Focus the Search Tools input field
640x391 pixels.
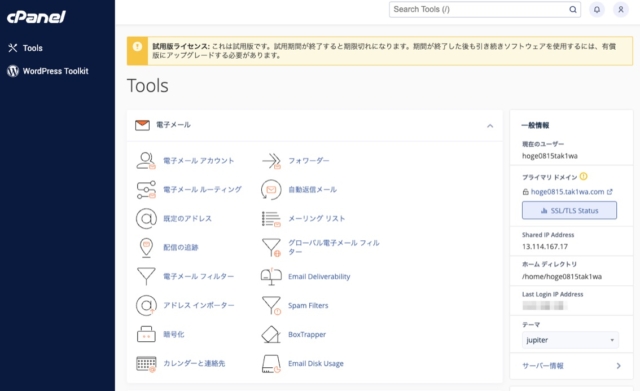(x=485, y=9)
